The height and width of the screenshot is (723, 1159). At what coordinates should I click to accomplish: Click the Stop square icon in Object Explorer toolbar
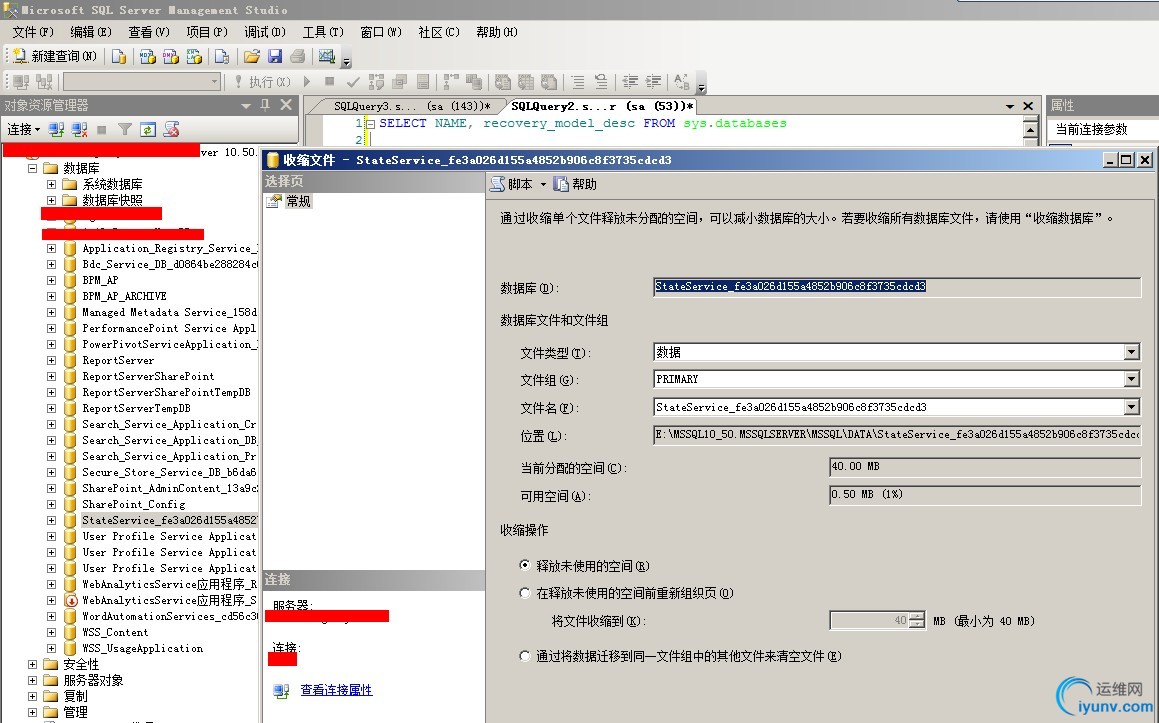coord(102,130)
